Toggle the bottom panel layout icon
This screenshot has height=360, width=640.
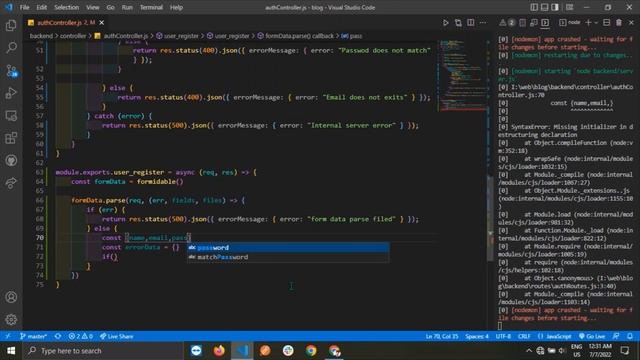pos(544,7)
